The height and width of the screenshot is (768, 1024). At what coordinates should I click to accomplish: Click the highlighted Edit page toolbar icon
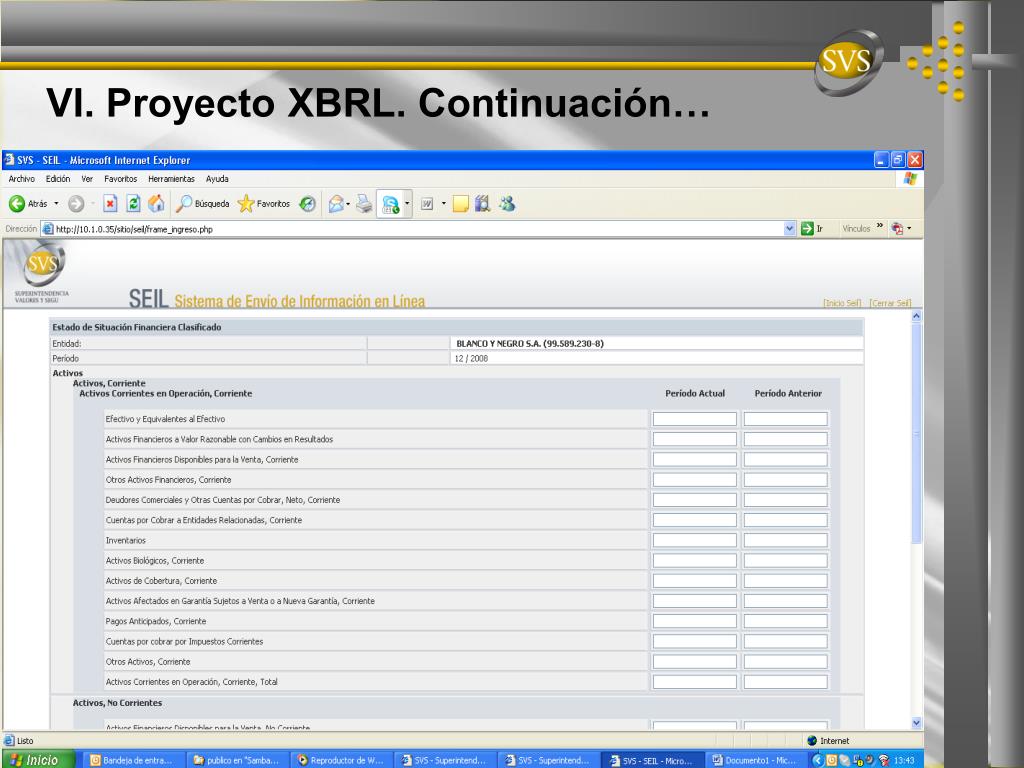391,204
